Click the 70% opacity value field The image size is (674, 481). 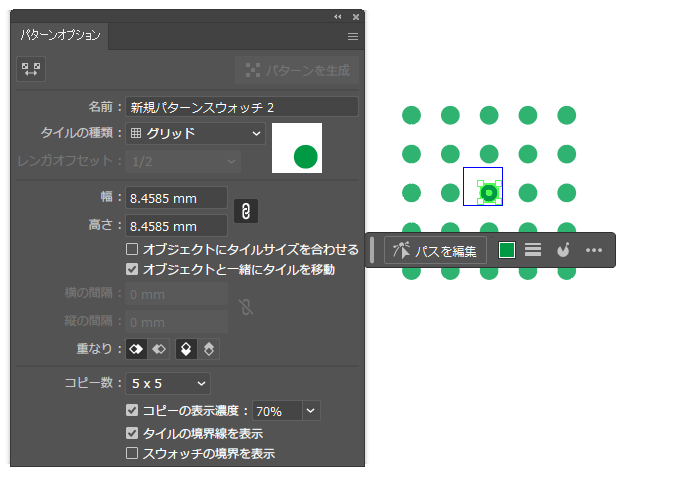point(277,411)
